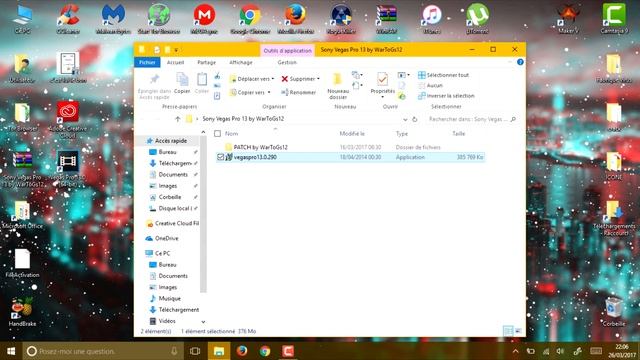Click the Supprimer button
The image size is (640, 360).
click(300, 79)
